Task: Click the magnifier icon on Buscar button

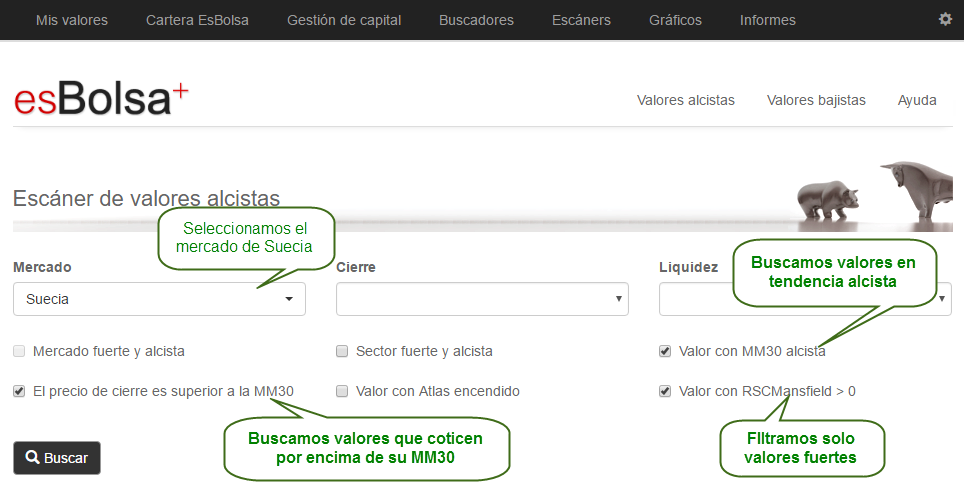Action: 32,457
